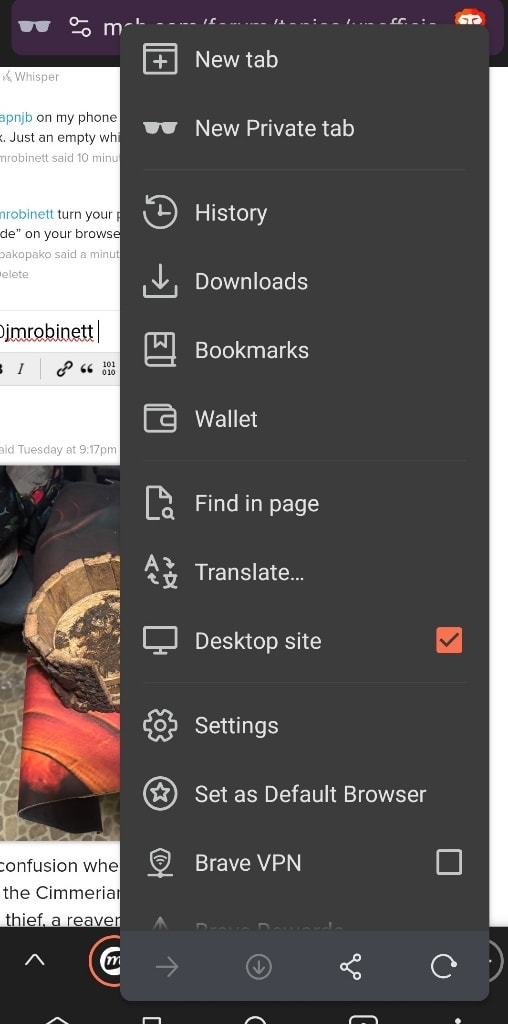This screenshot has height=1024, width=508.
Task: Click the insert link icon in editor
Action: point(63,369)
